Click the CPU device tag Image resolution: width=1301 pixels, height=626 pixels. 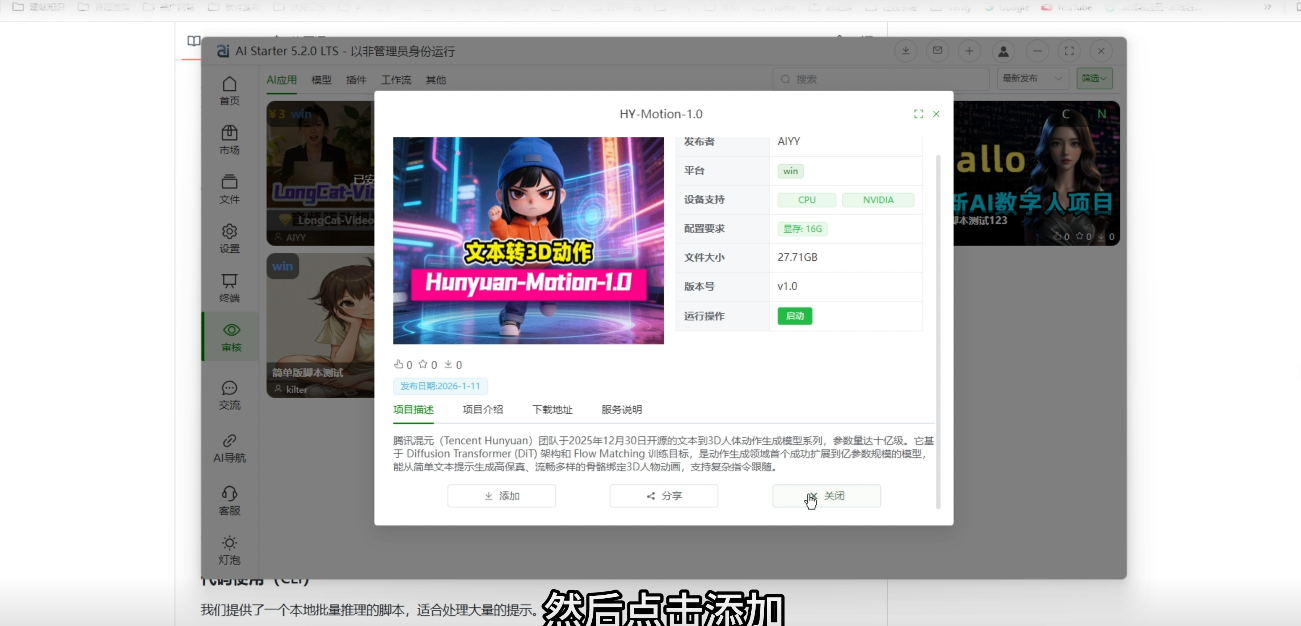point(807,200)
